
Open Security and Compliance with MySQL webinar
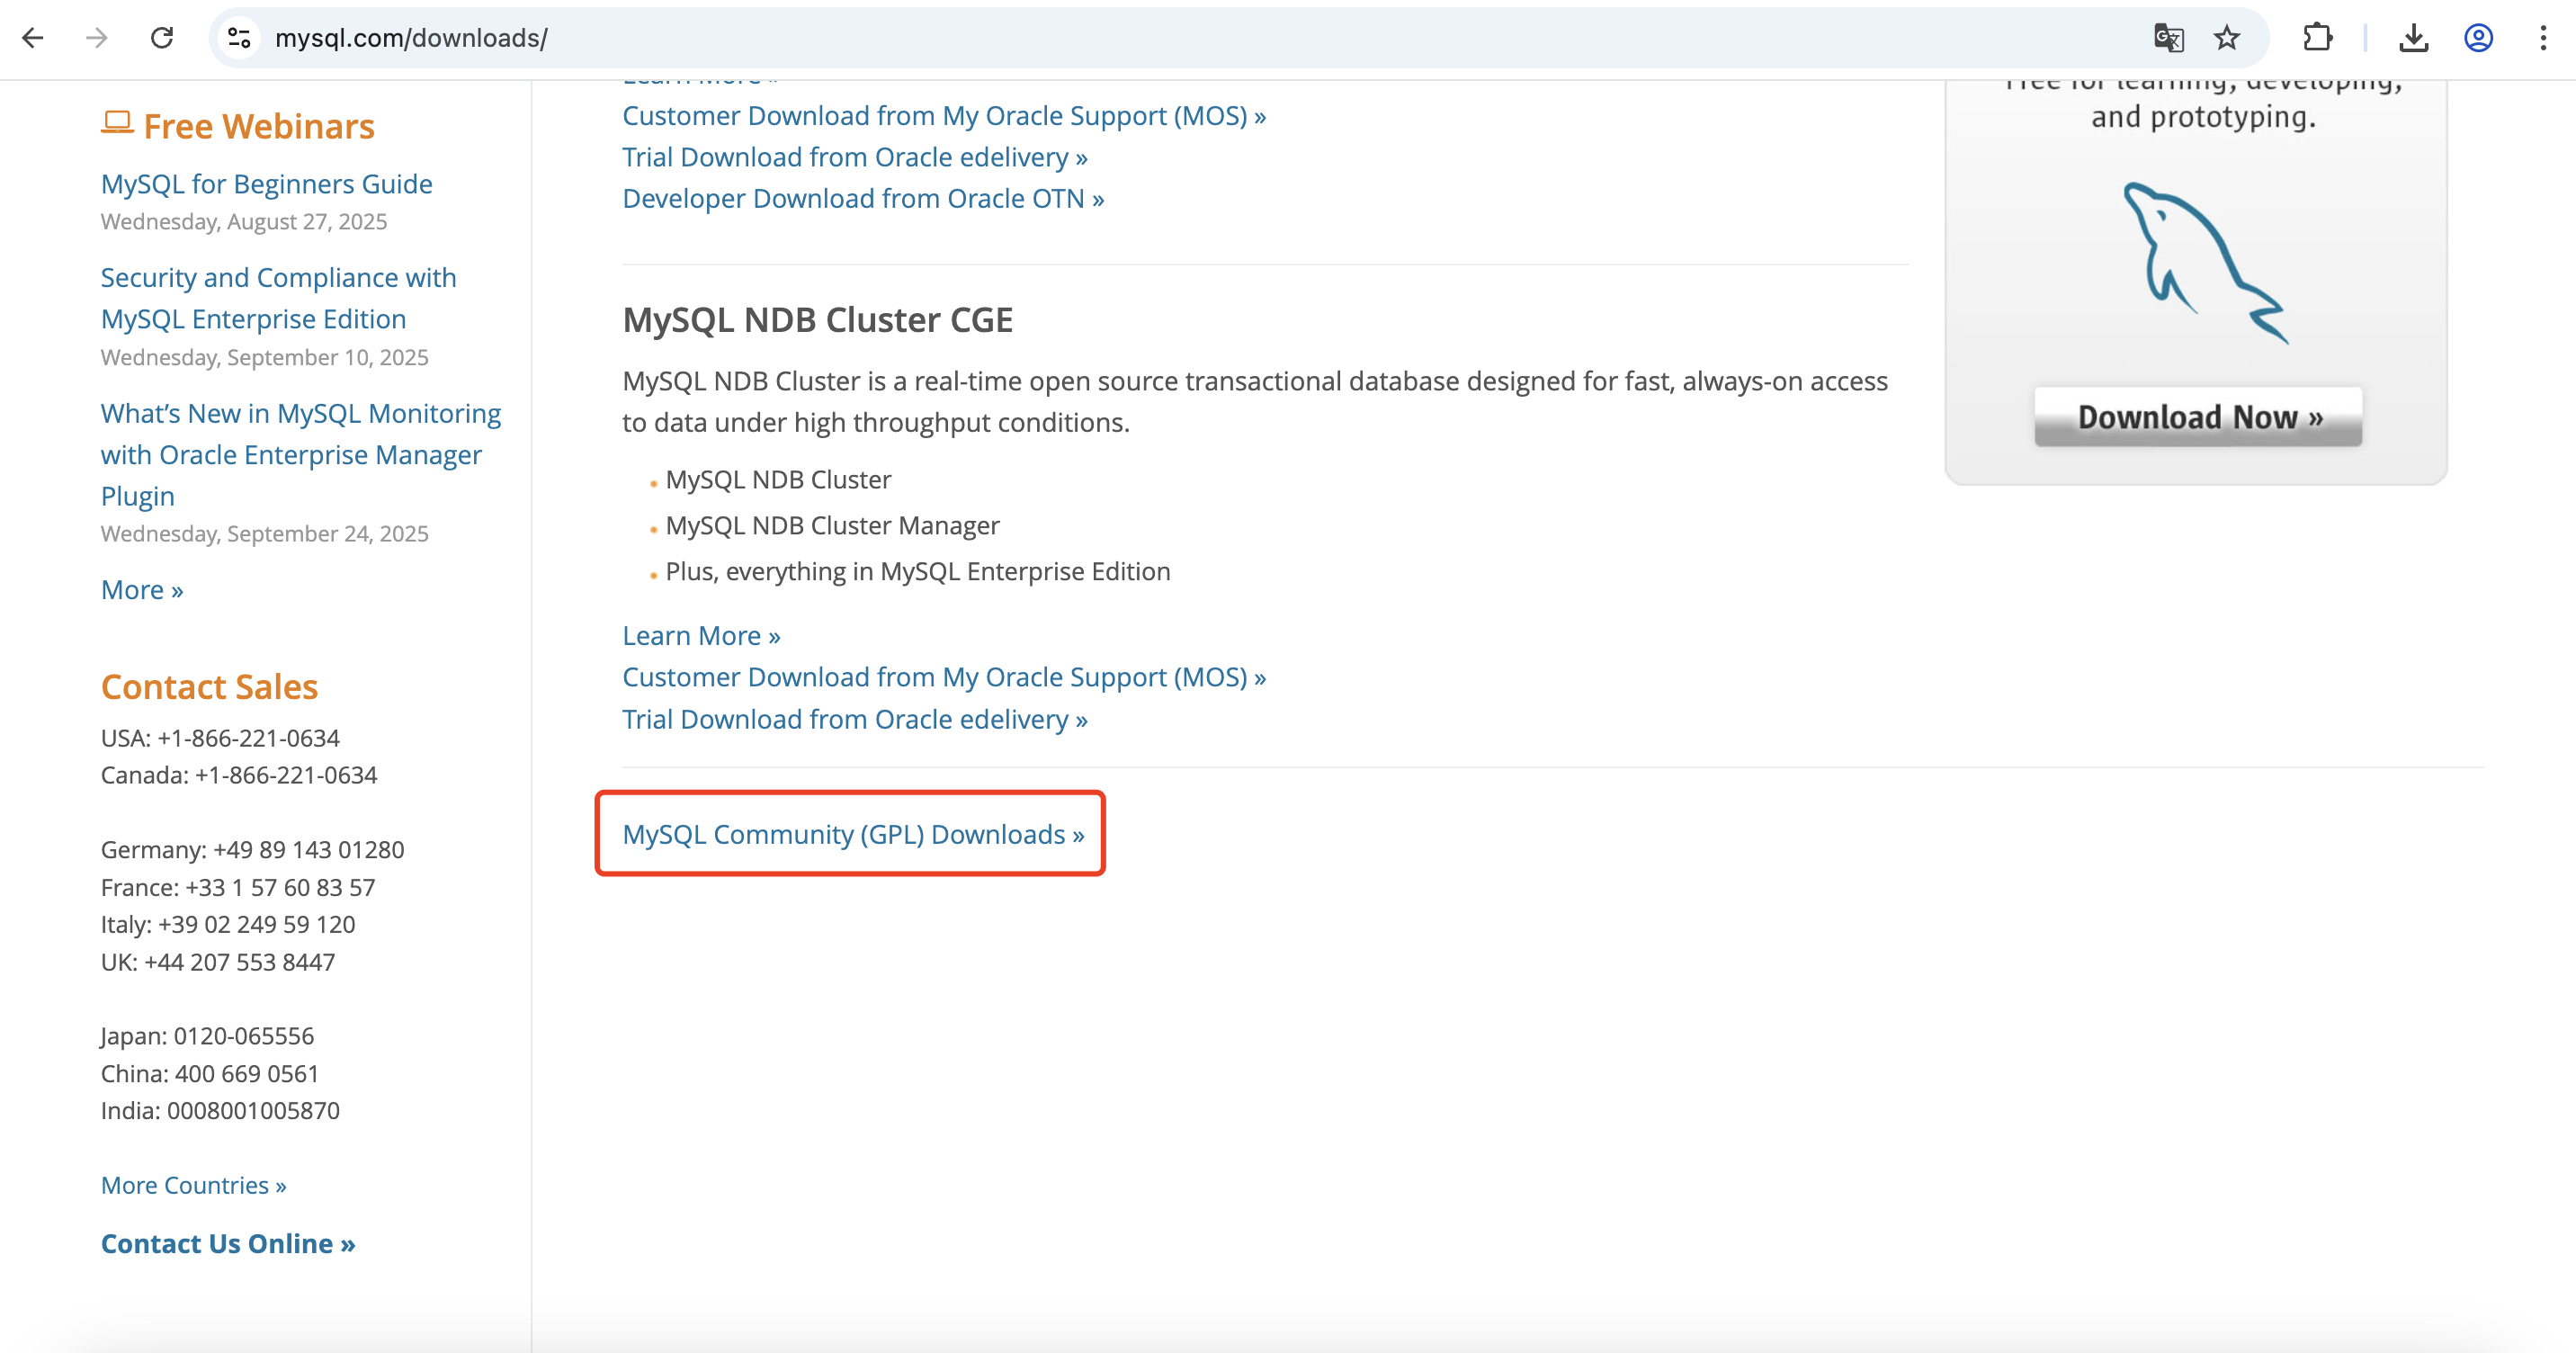pyautogui.click(x=279, y=298)
